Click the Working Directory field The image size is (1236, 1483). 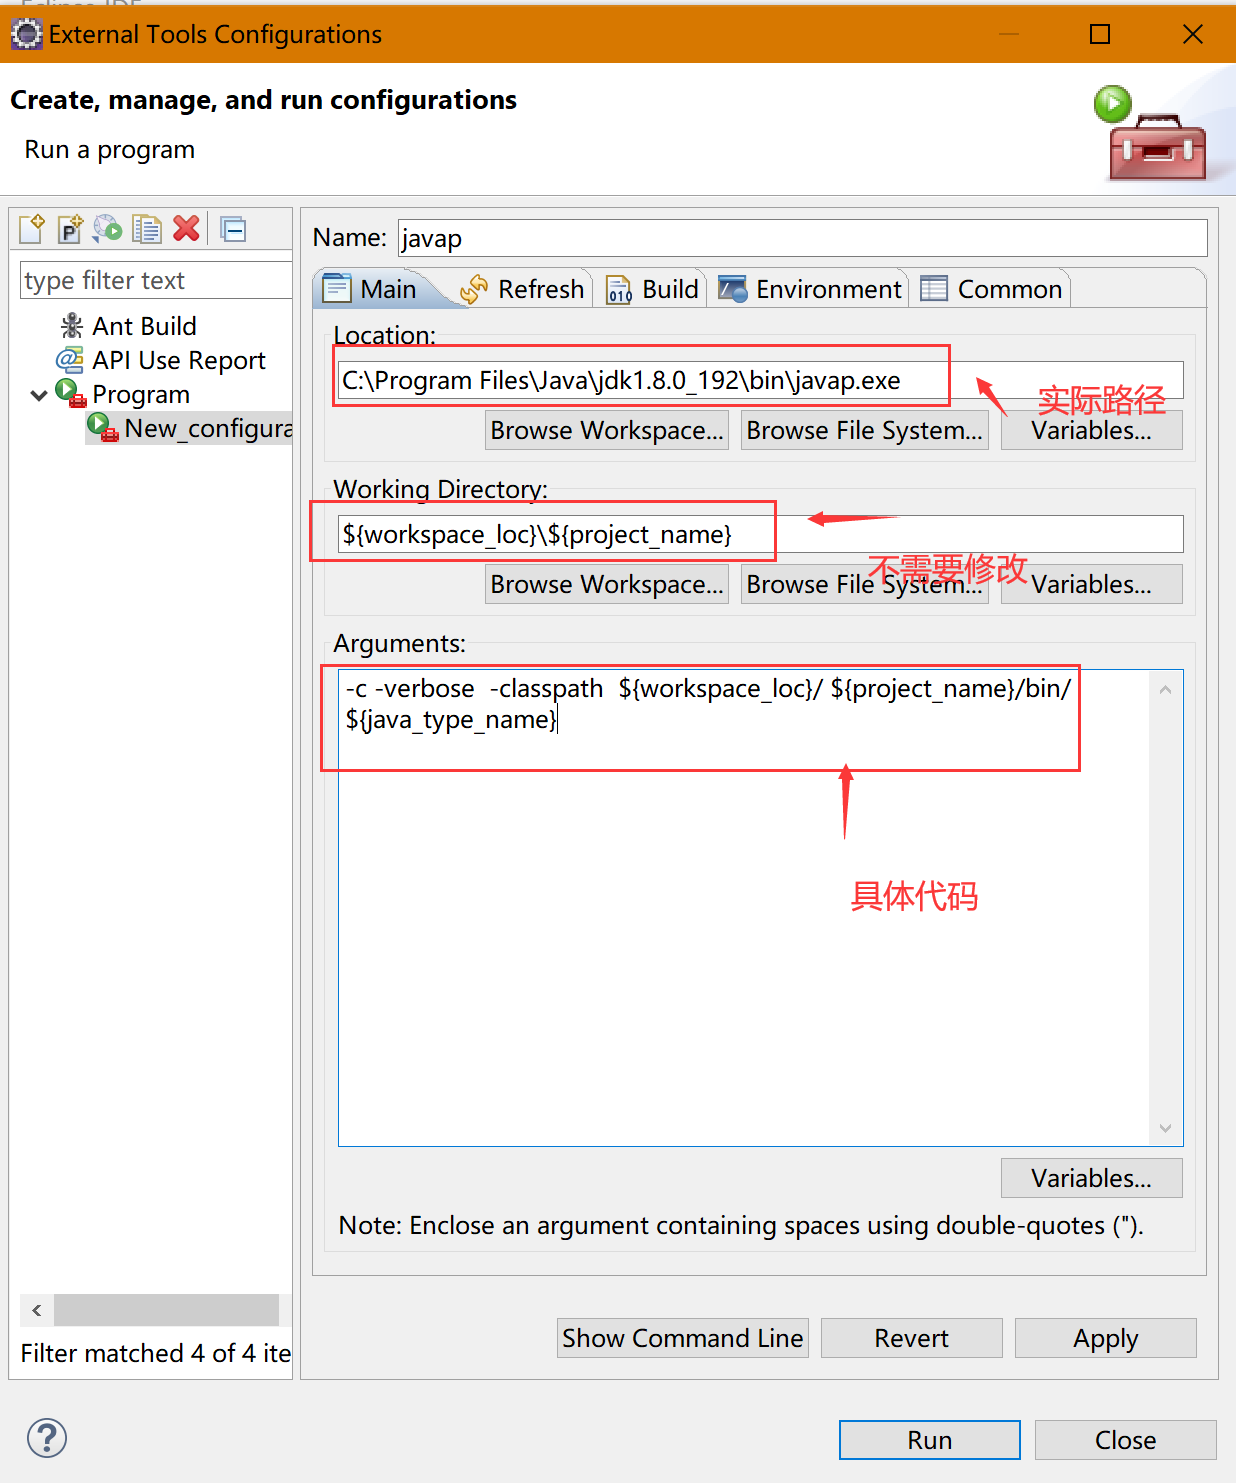(760, 534)
